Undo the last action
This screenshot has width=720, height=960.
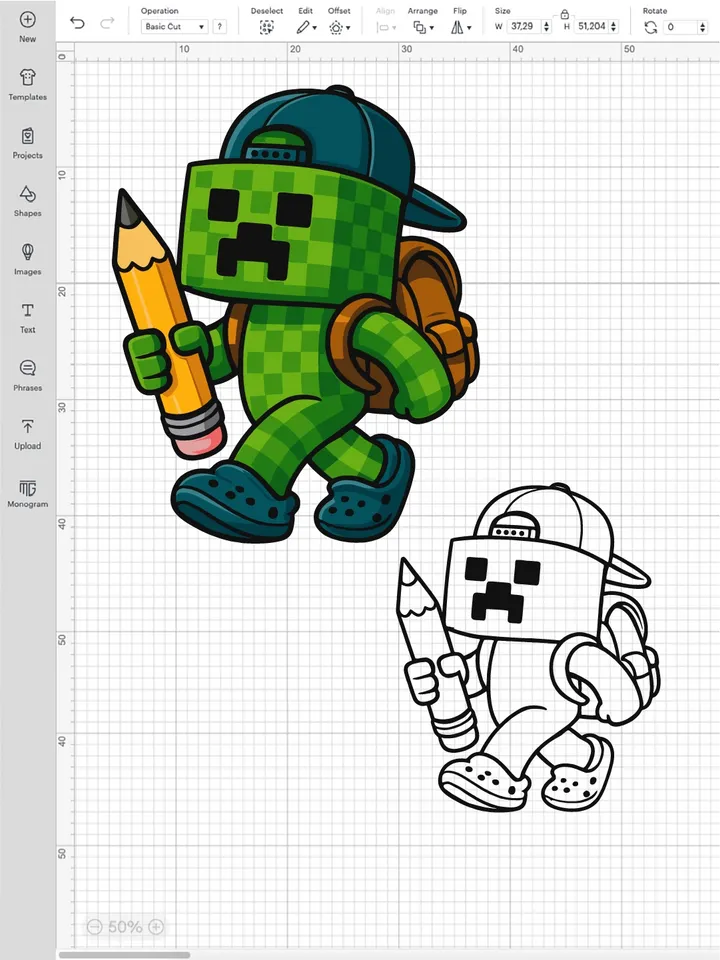(x=77, y=23)
